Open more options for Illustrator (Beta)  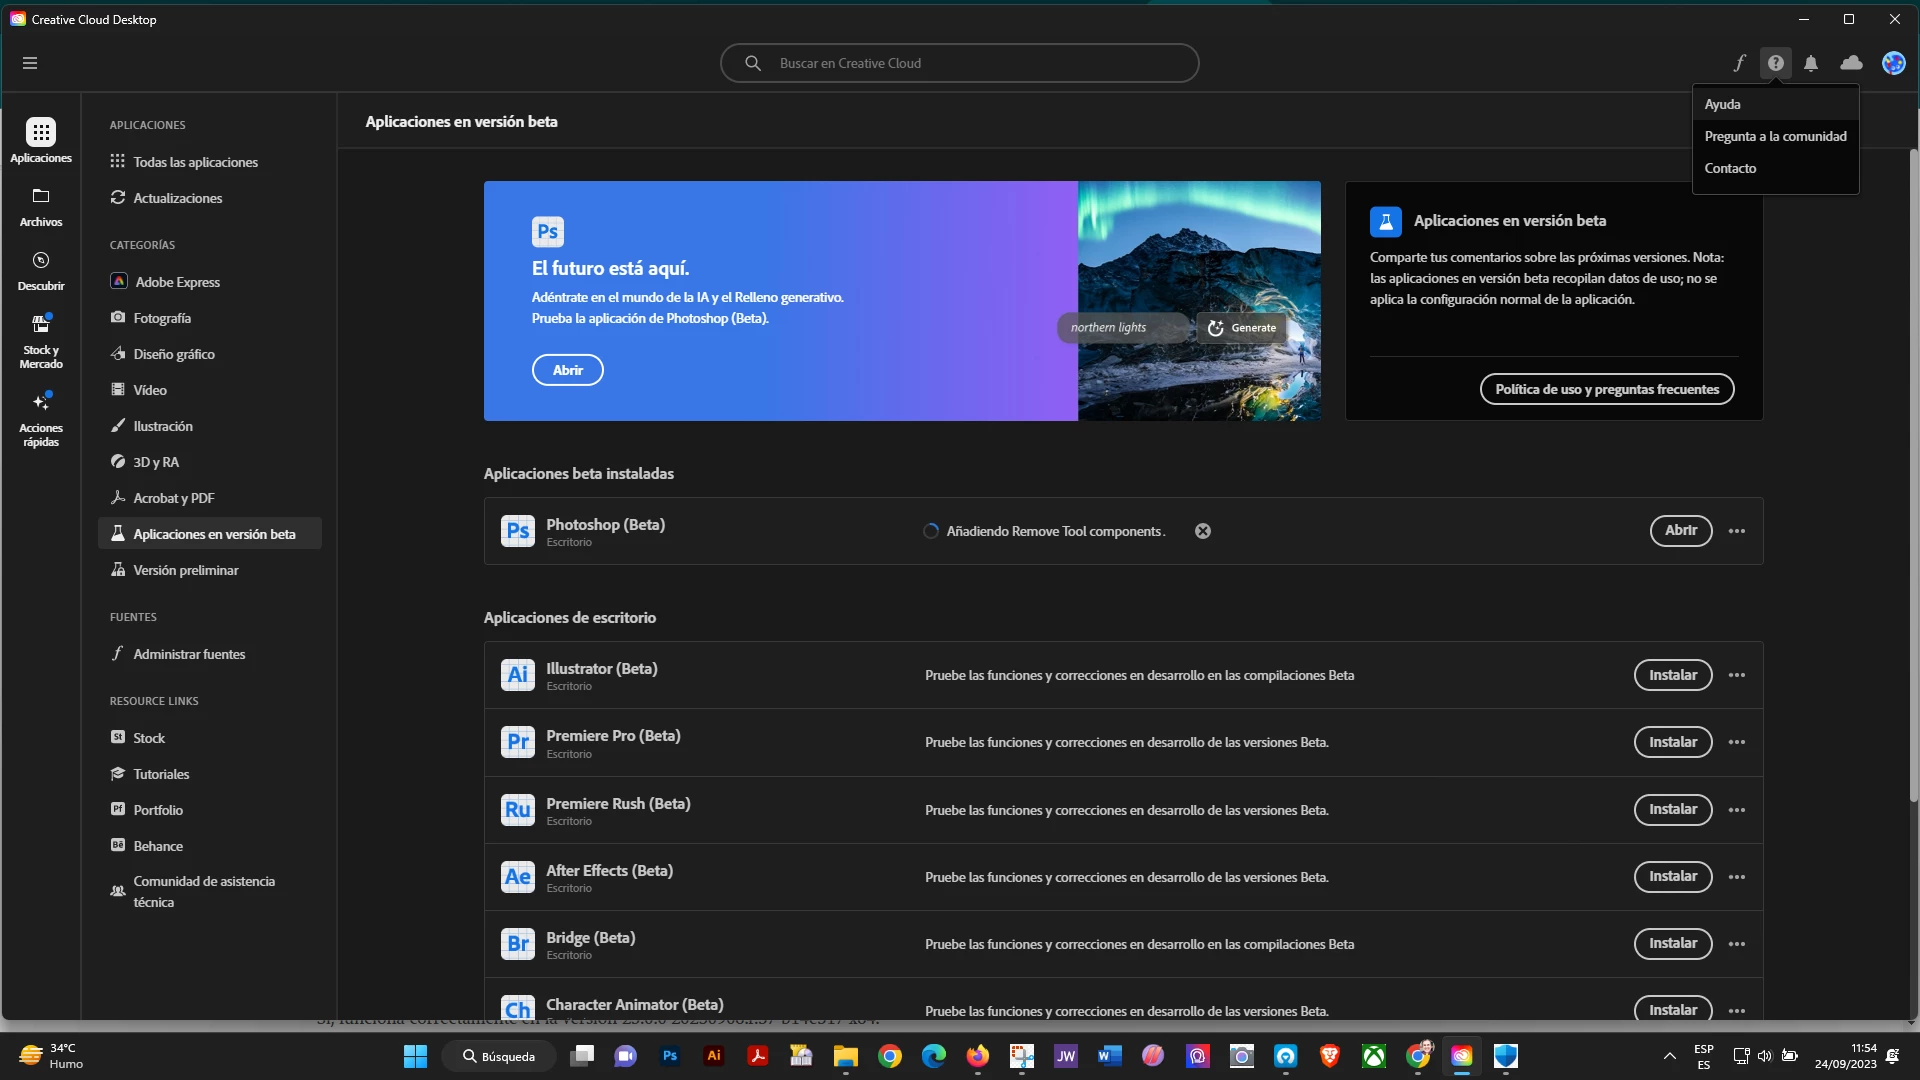[1737, 675]
